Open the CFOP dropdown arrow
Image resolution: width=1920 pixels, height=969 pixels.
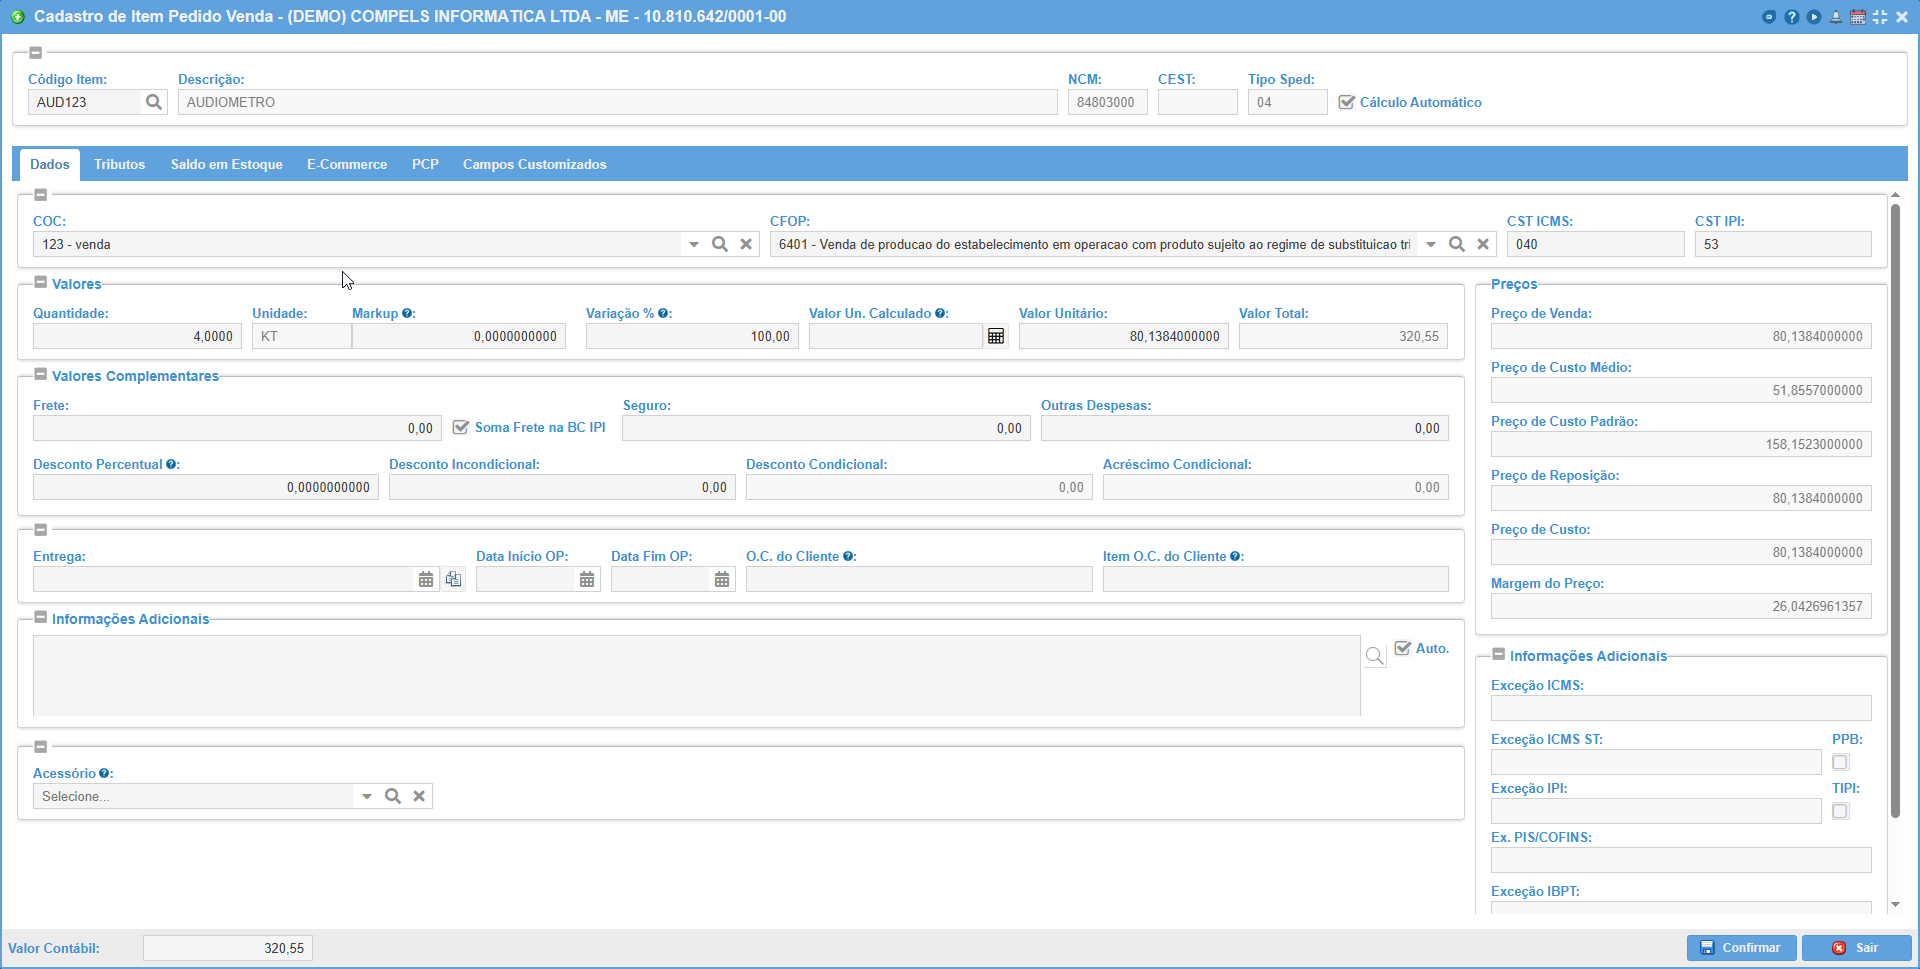(x=1431, y=244)
